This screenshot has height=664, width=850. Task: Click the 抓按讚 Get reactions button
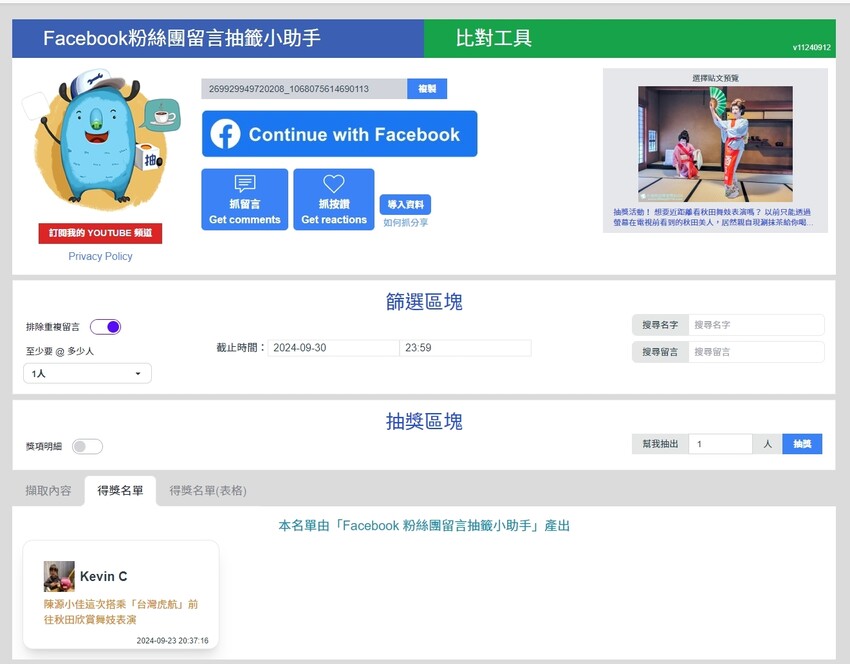pos(334,199)
